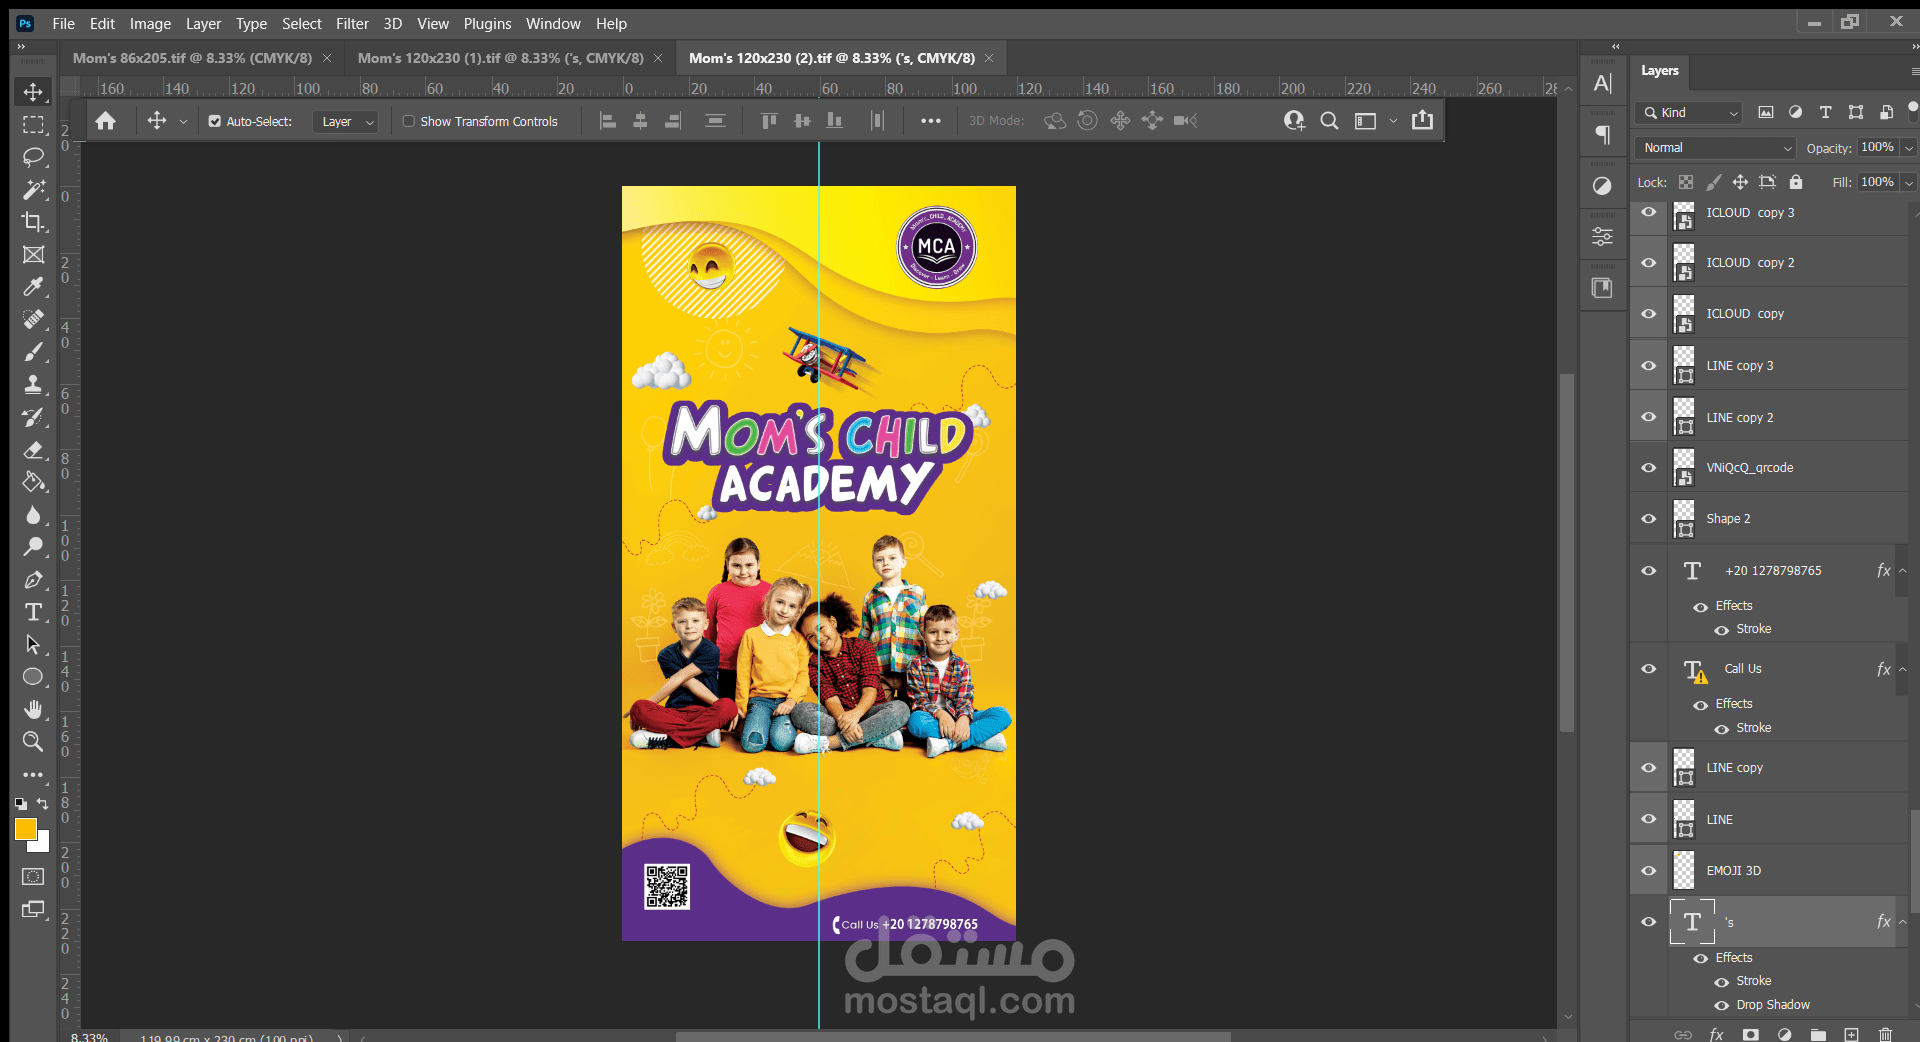The height and width of the screenshot is (1042, 1920).
Task: Add a layer mask icon
Action: [x=1750, y=1034]
